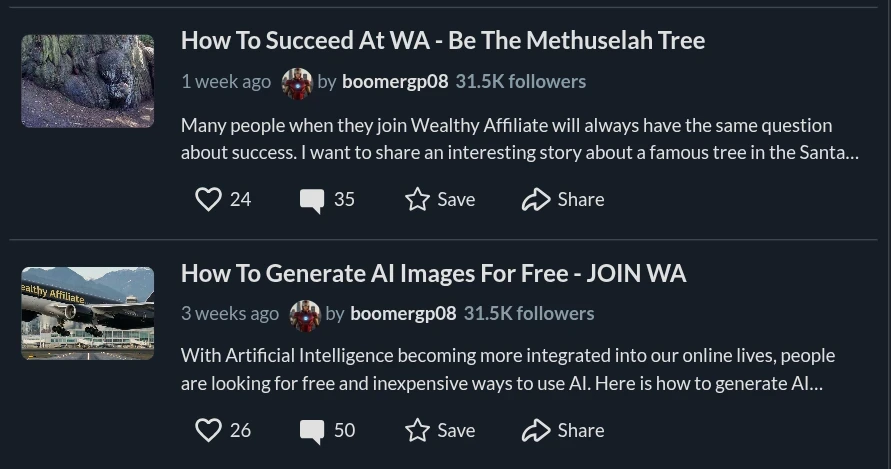Visit boomergp08 profile from AI Images post
The width and height of the screenshot is (891, 469).
point(403,314)
